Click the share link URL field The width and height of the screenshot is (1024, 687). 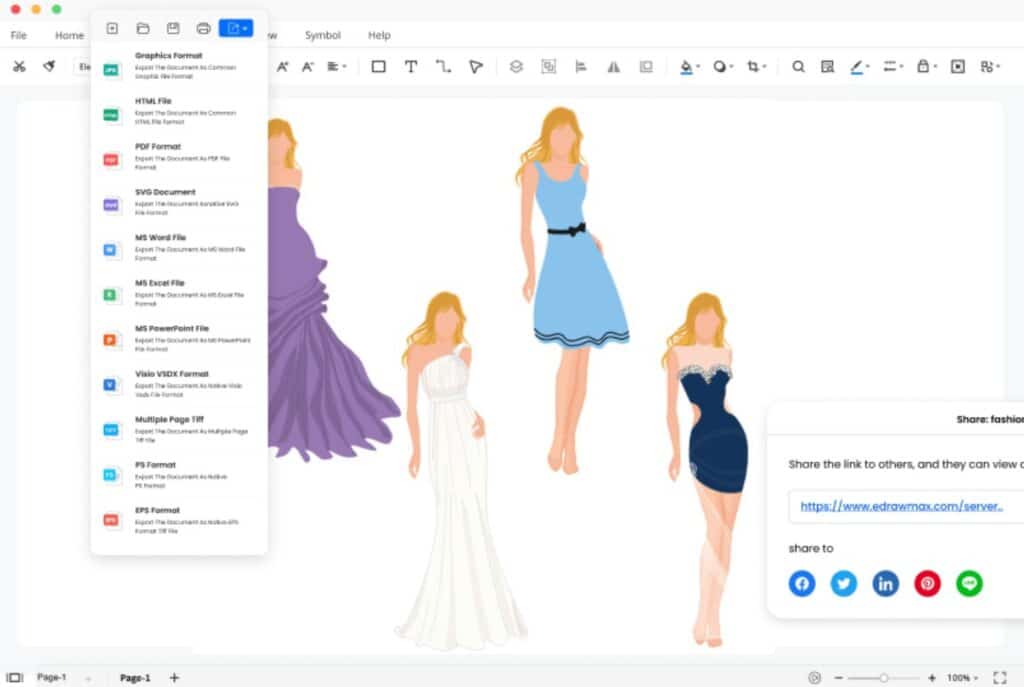[x=906, y=506]
